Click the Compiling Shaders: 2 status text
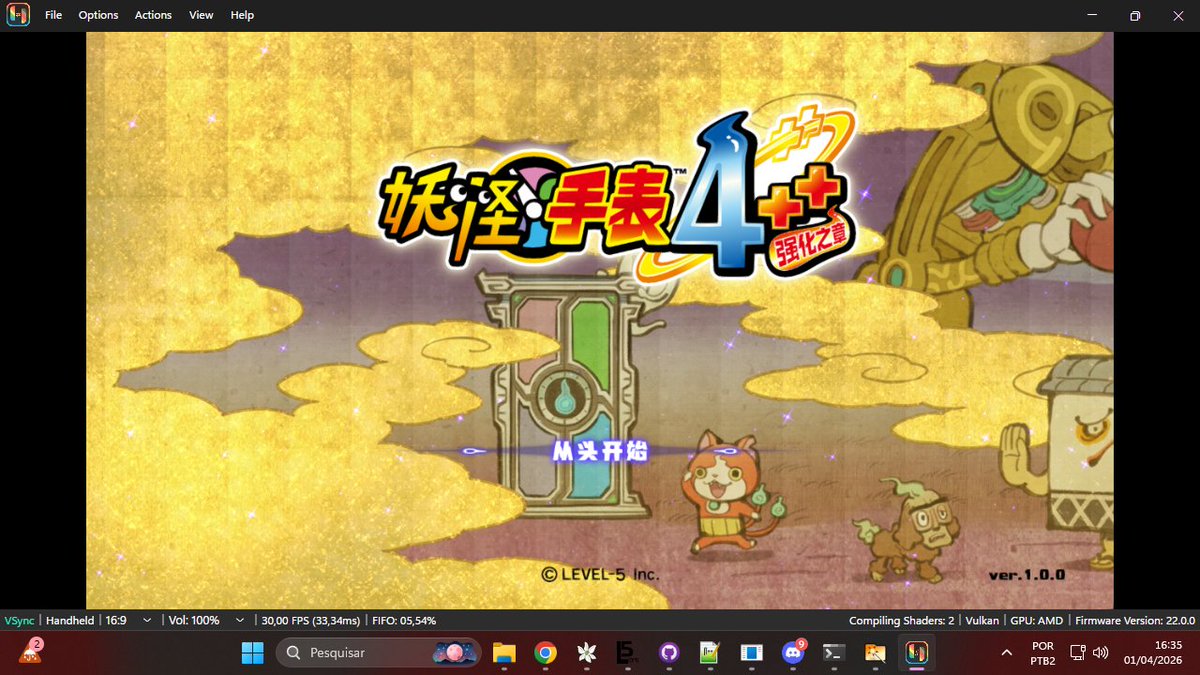 [x=902, y=620]
